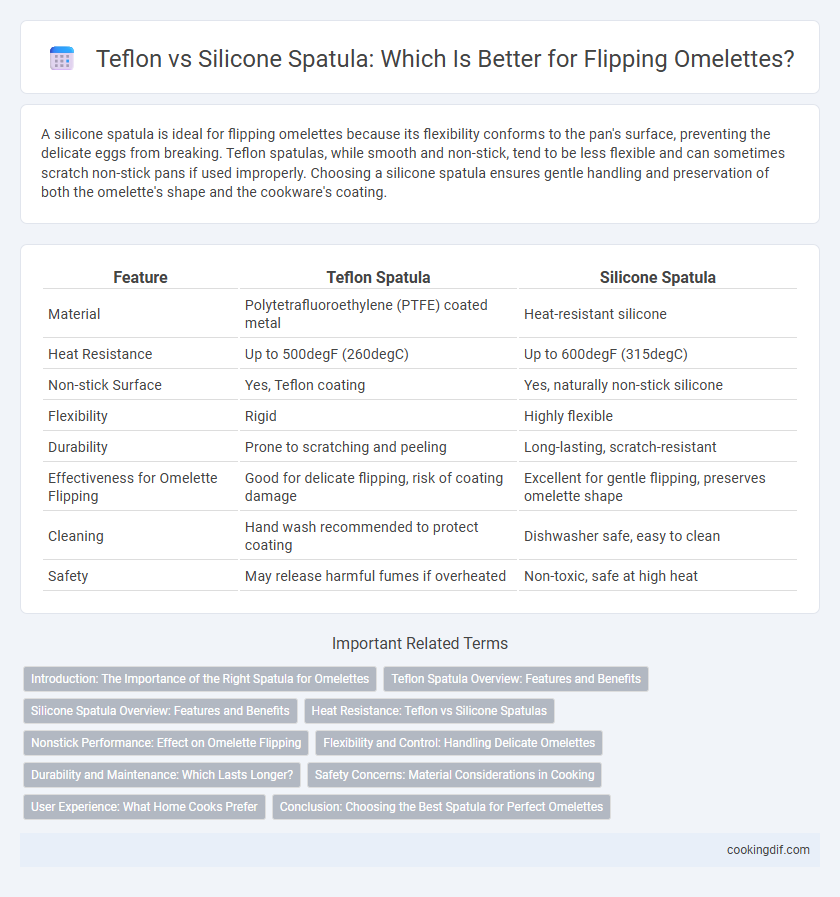Screen dimensions: 840x897
Task: Select the Conclusion: Choosing the Best Spatula tag
Action: pos(441,807)
